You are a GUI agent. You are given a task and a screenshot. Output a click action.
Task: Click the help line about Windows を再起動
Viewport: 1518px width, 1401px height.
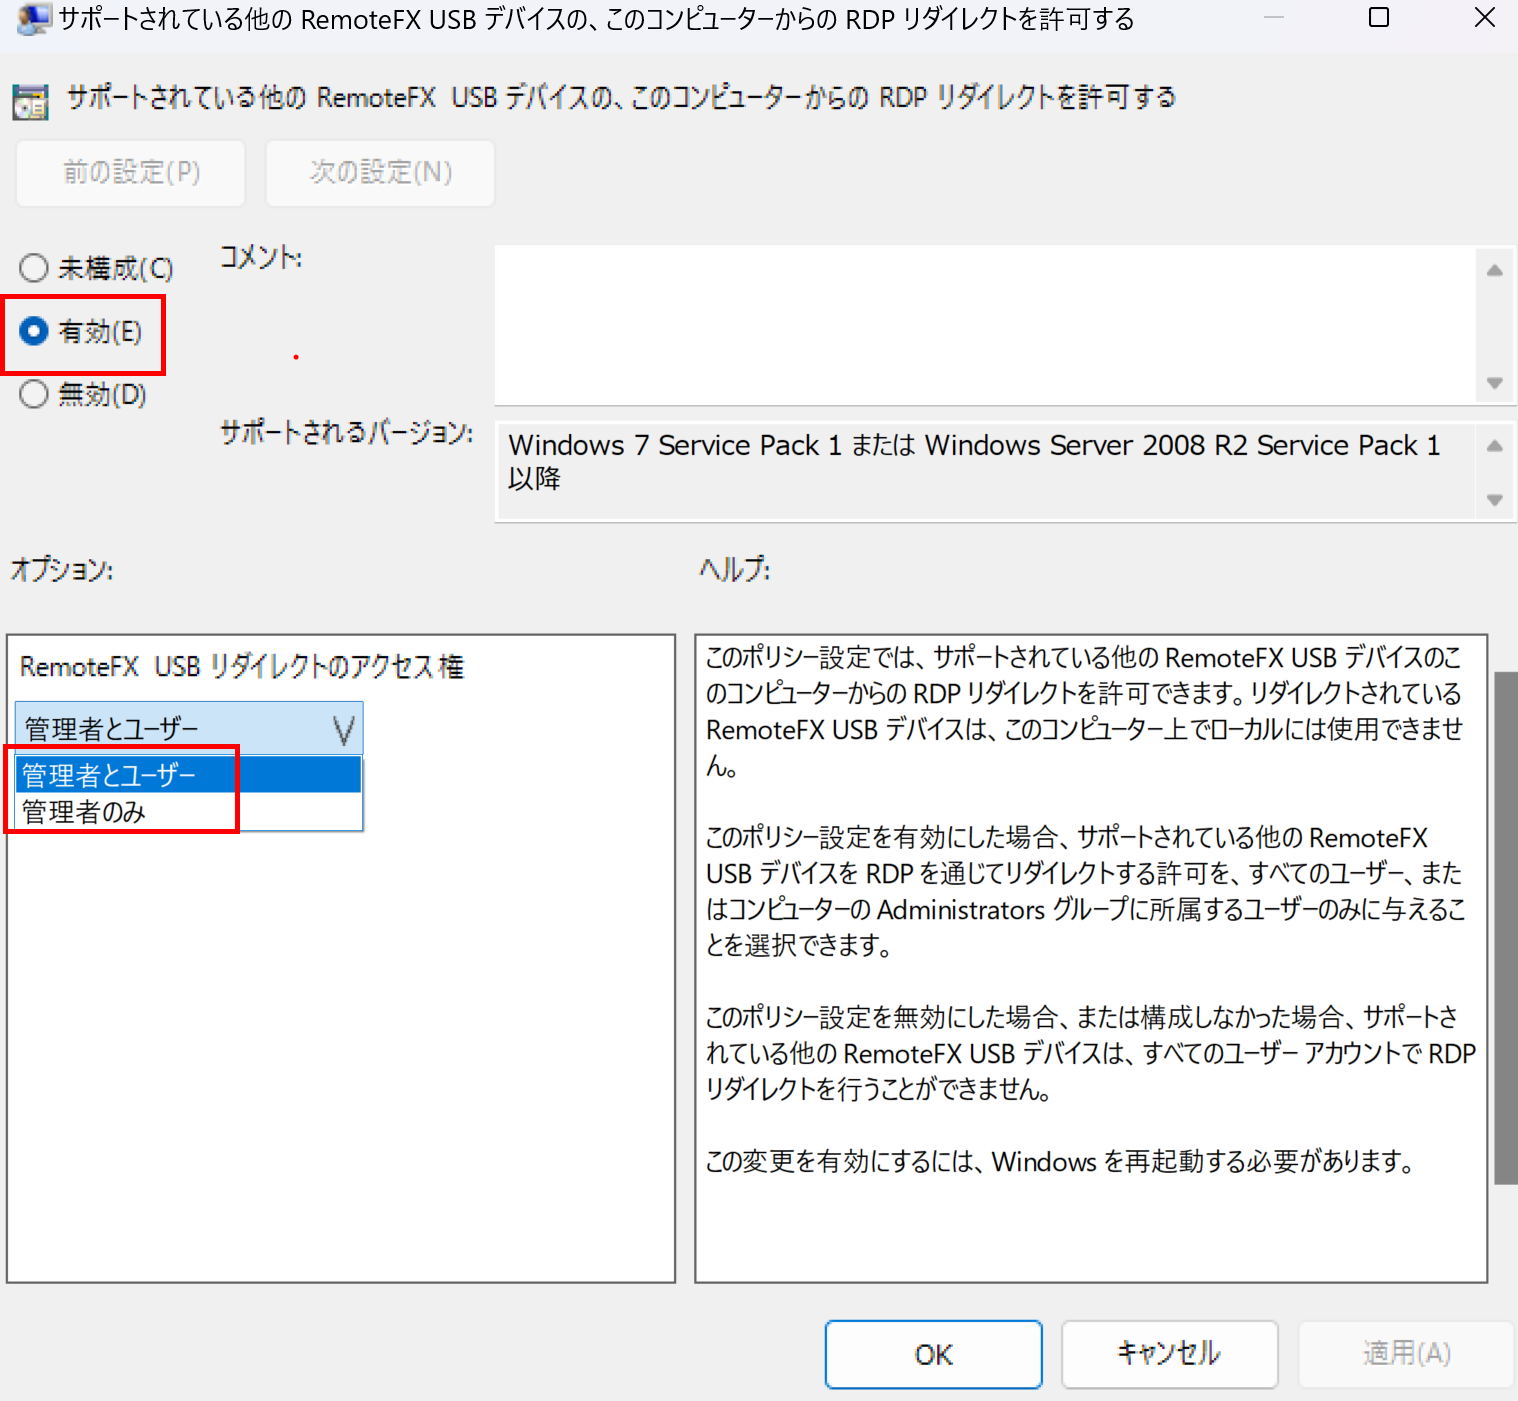tap(1060, 1161)
